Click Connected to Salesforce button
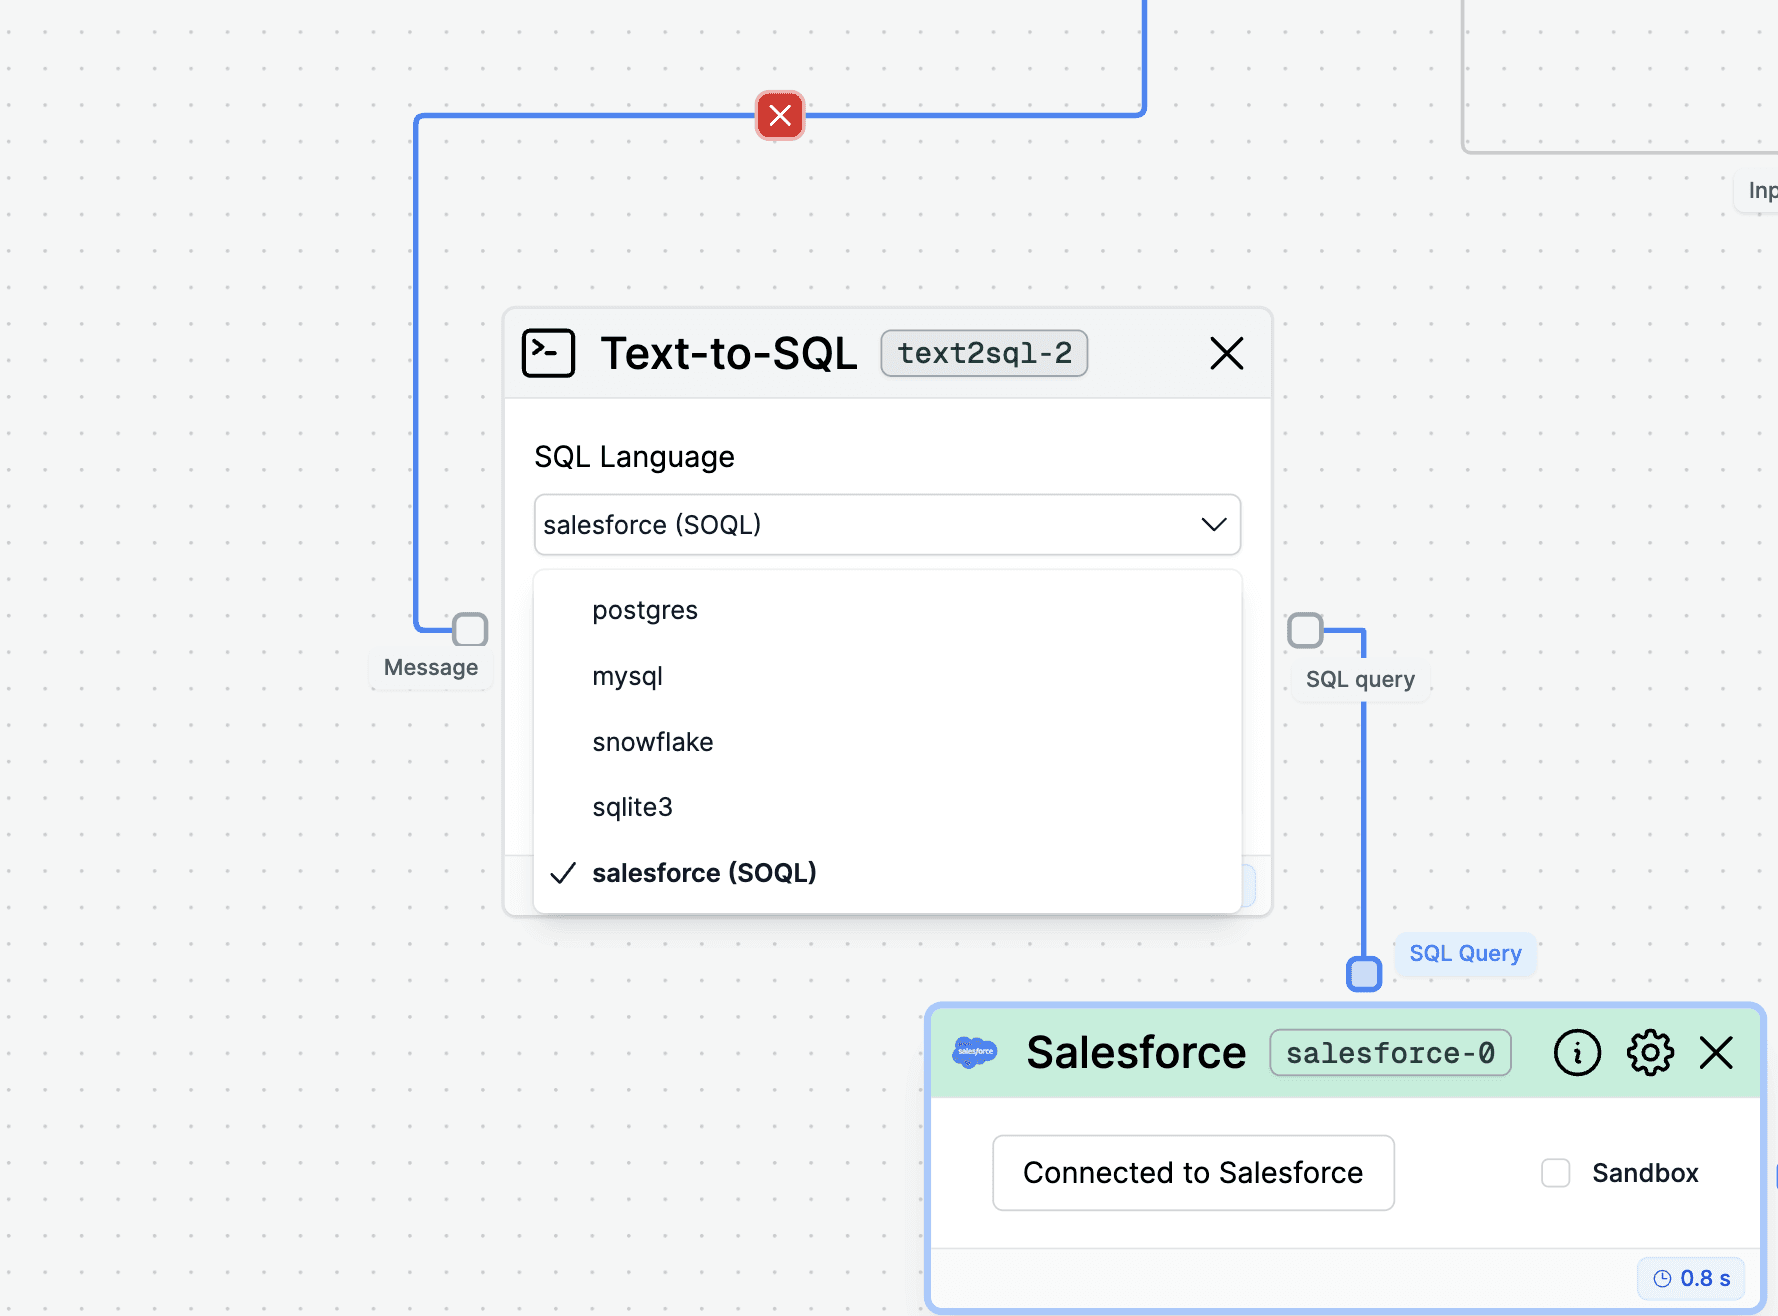Screen dimensions: 1778x1316 point(1193,1173)
